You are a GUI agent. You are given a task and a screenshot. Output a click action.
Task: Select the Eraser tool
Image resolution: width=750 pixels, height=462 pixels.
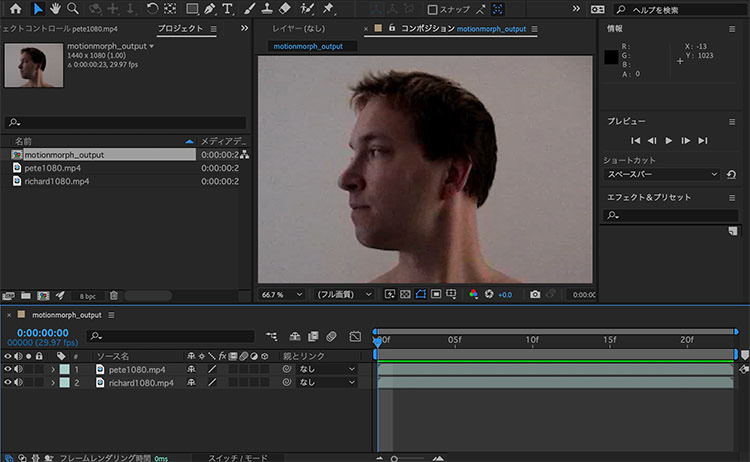[x=284, y=9]
